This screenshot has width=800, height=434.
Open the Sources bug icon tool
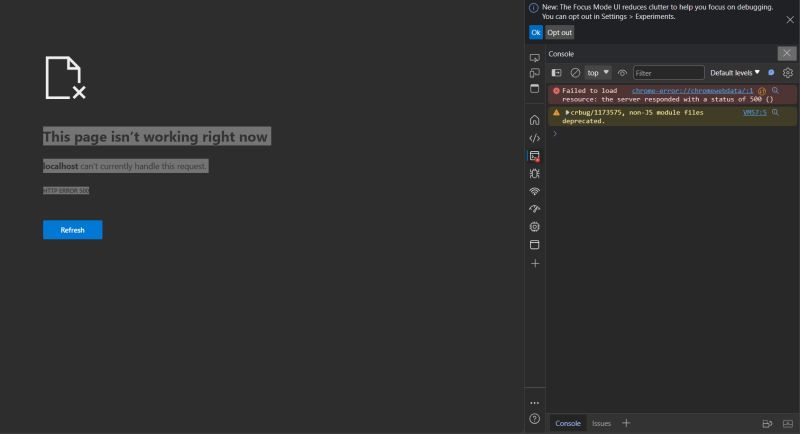click(x=534, y=173)
